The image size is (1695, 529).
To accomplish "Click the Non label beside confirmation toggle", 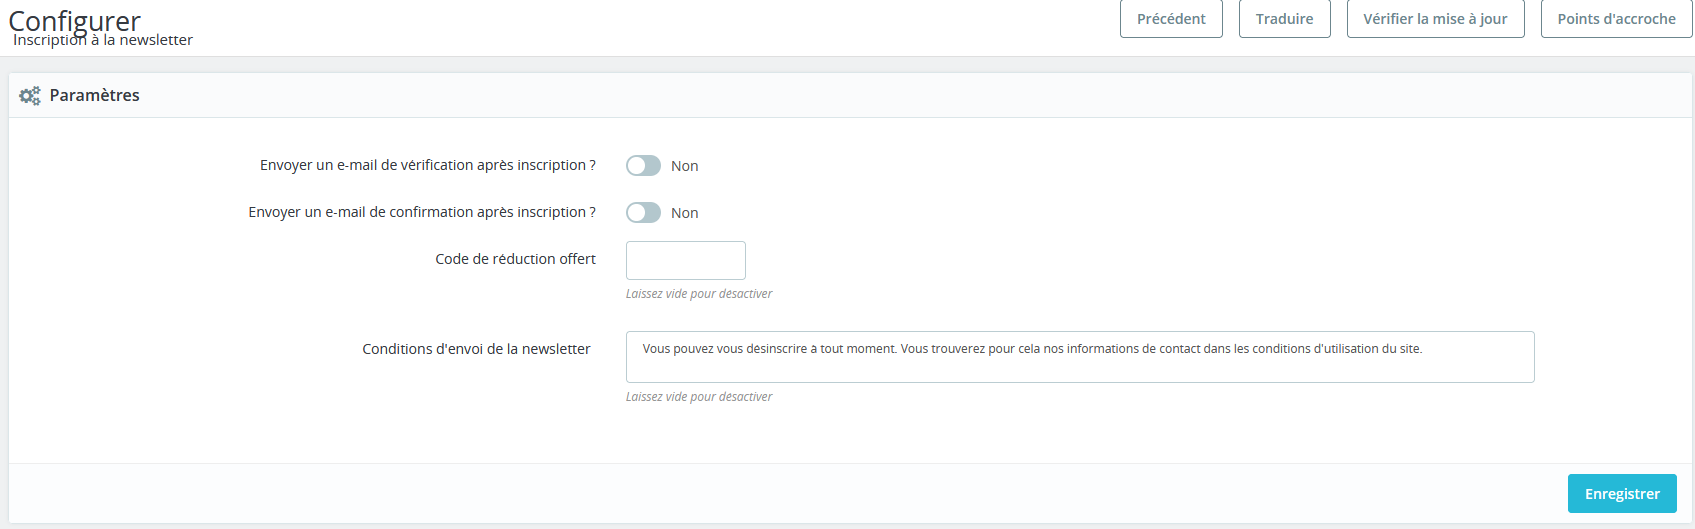I will [x=685, y=213].
